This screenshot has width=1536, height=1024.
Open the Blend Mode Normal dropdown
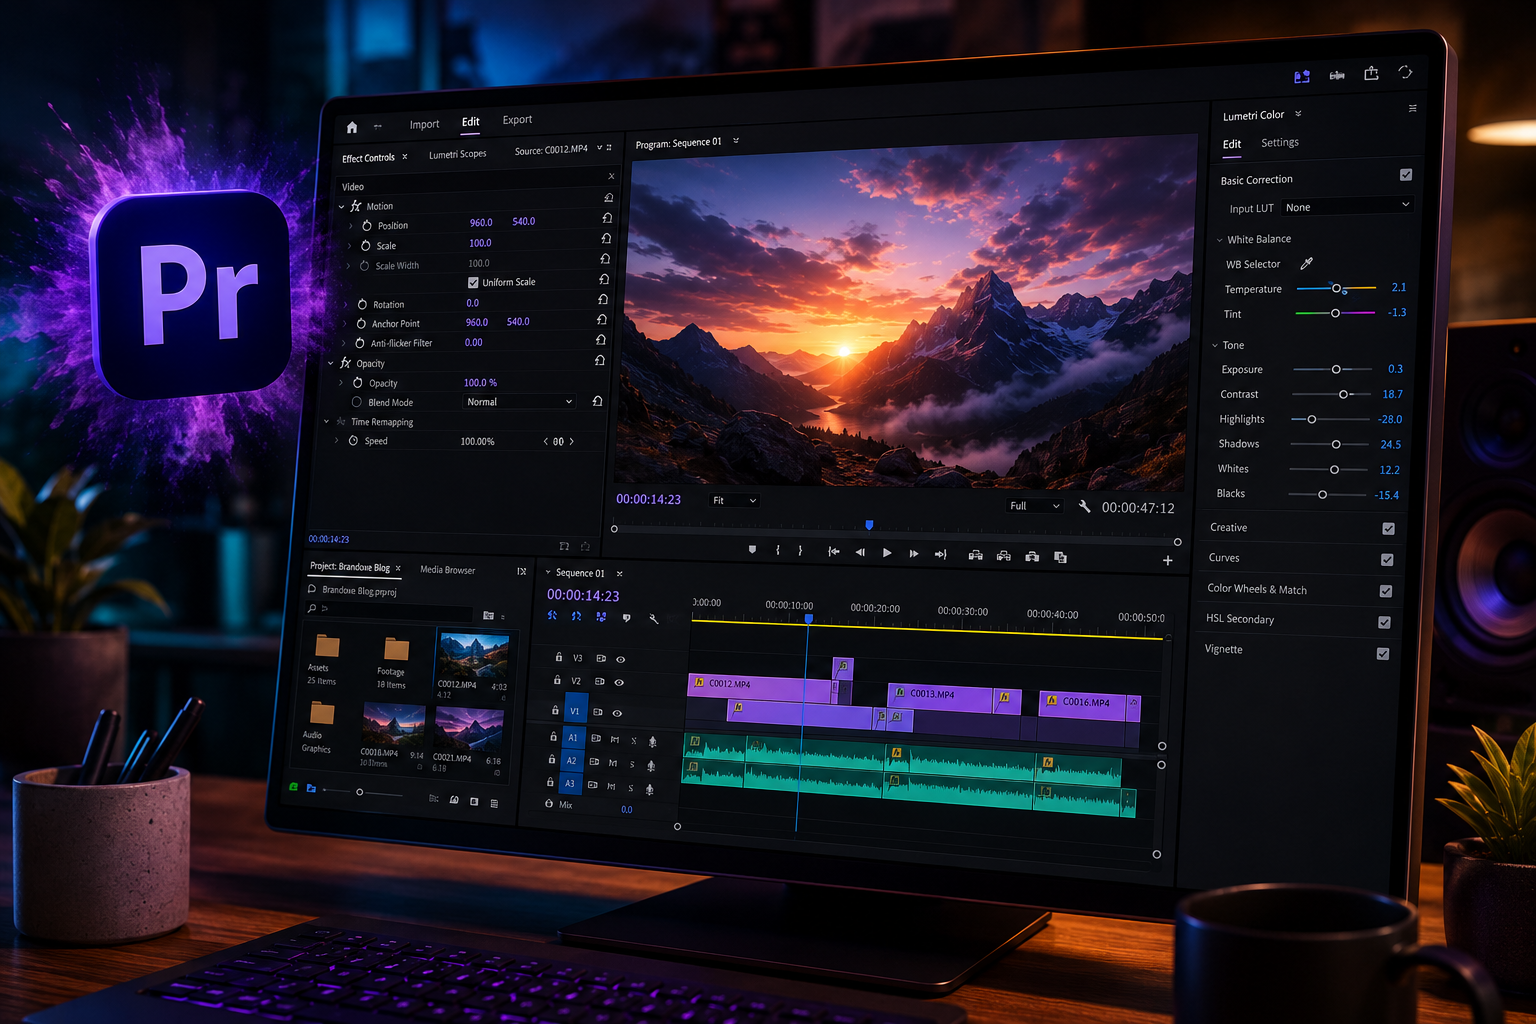tap(519, 401)
